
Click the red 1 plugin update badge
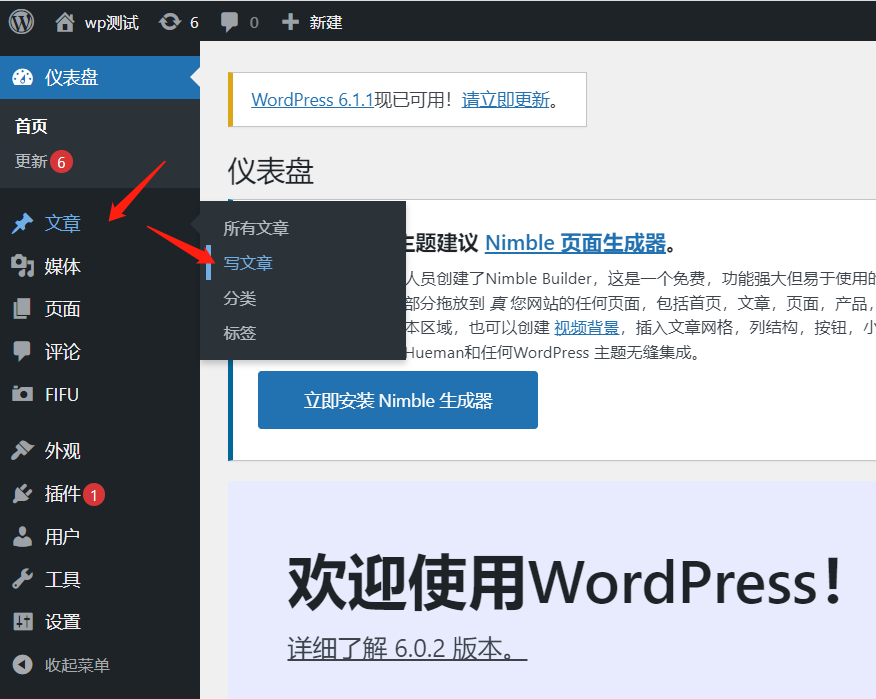94,494
